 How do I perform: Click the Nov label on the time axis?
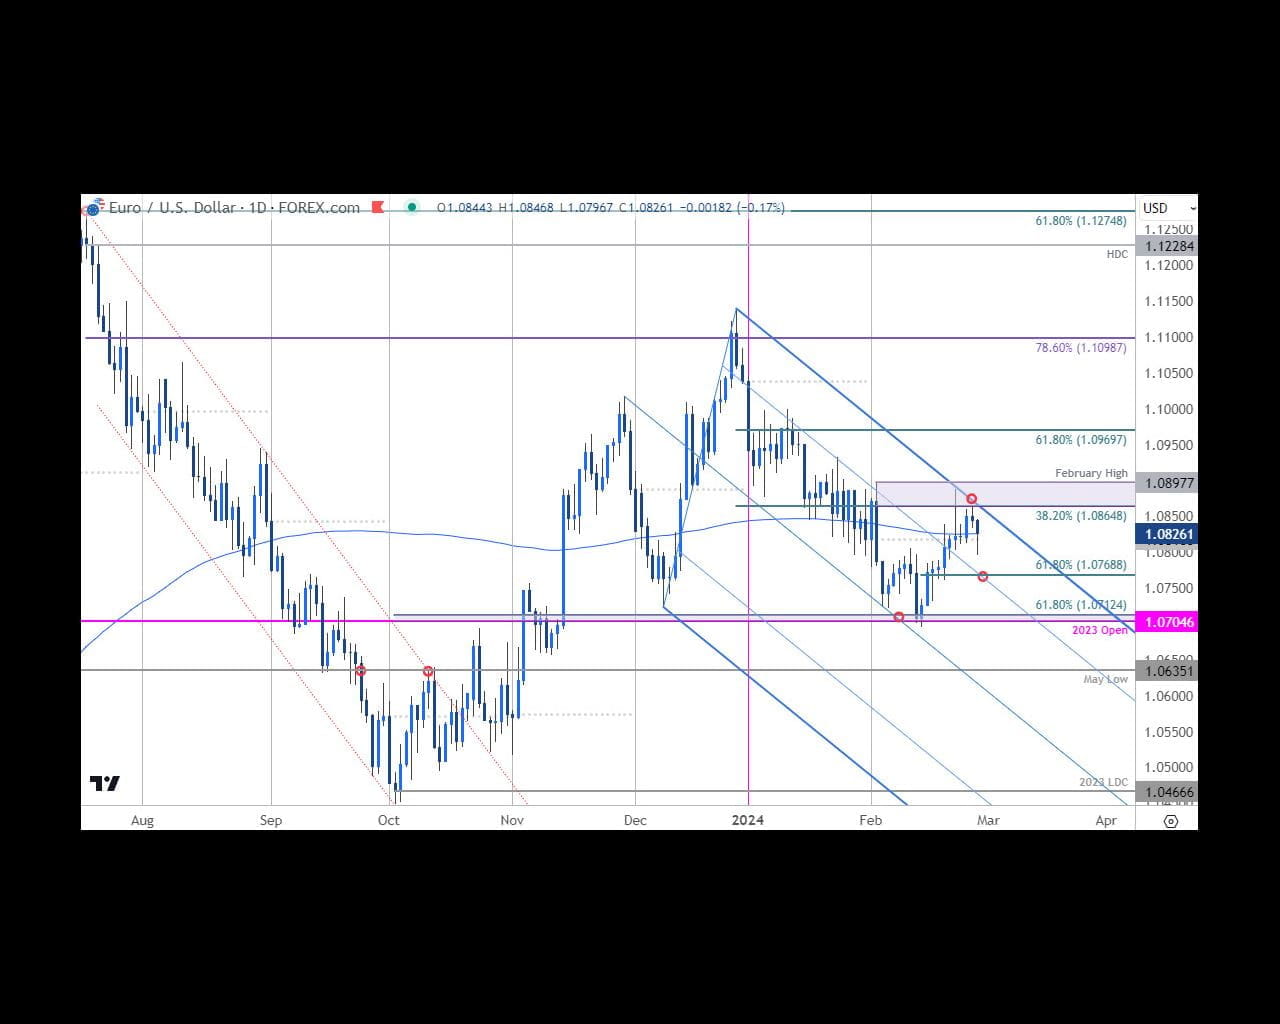[512, 820]
